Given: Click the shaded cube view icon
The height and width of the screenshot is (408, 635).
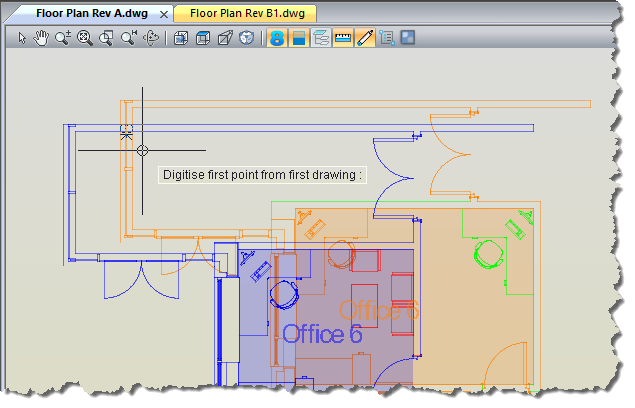Looking at the screenshot, I should point(246,38).
